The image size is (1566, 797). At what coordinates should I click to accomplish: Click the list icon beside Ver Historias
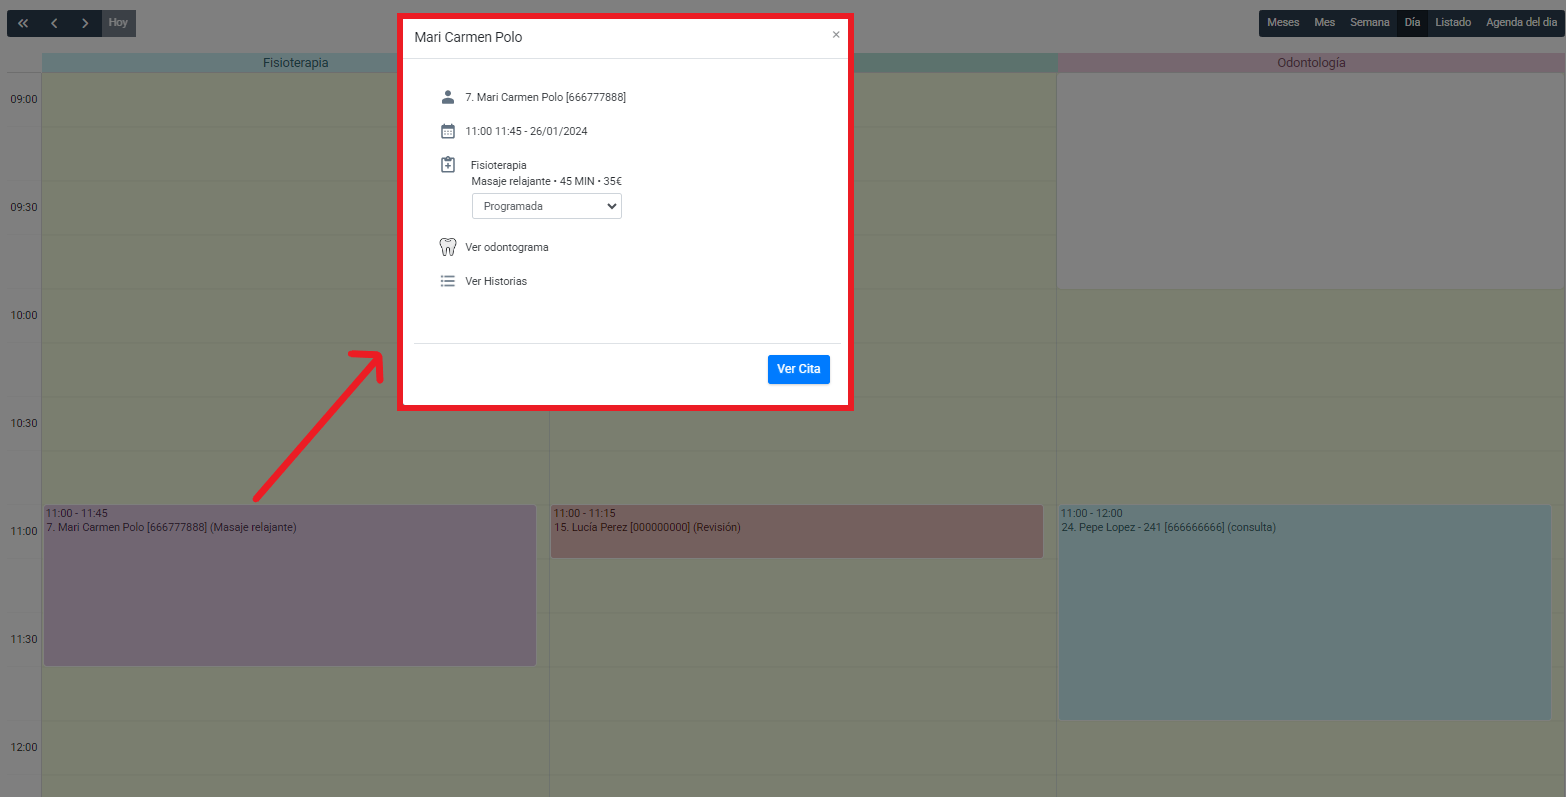click(448, 281)
